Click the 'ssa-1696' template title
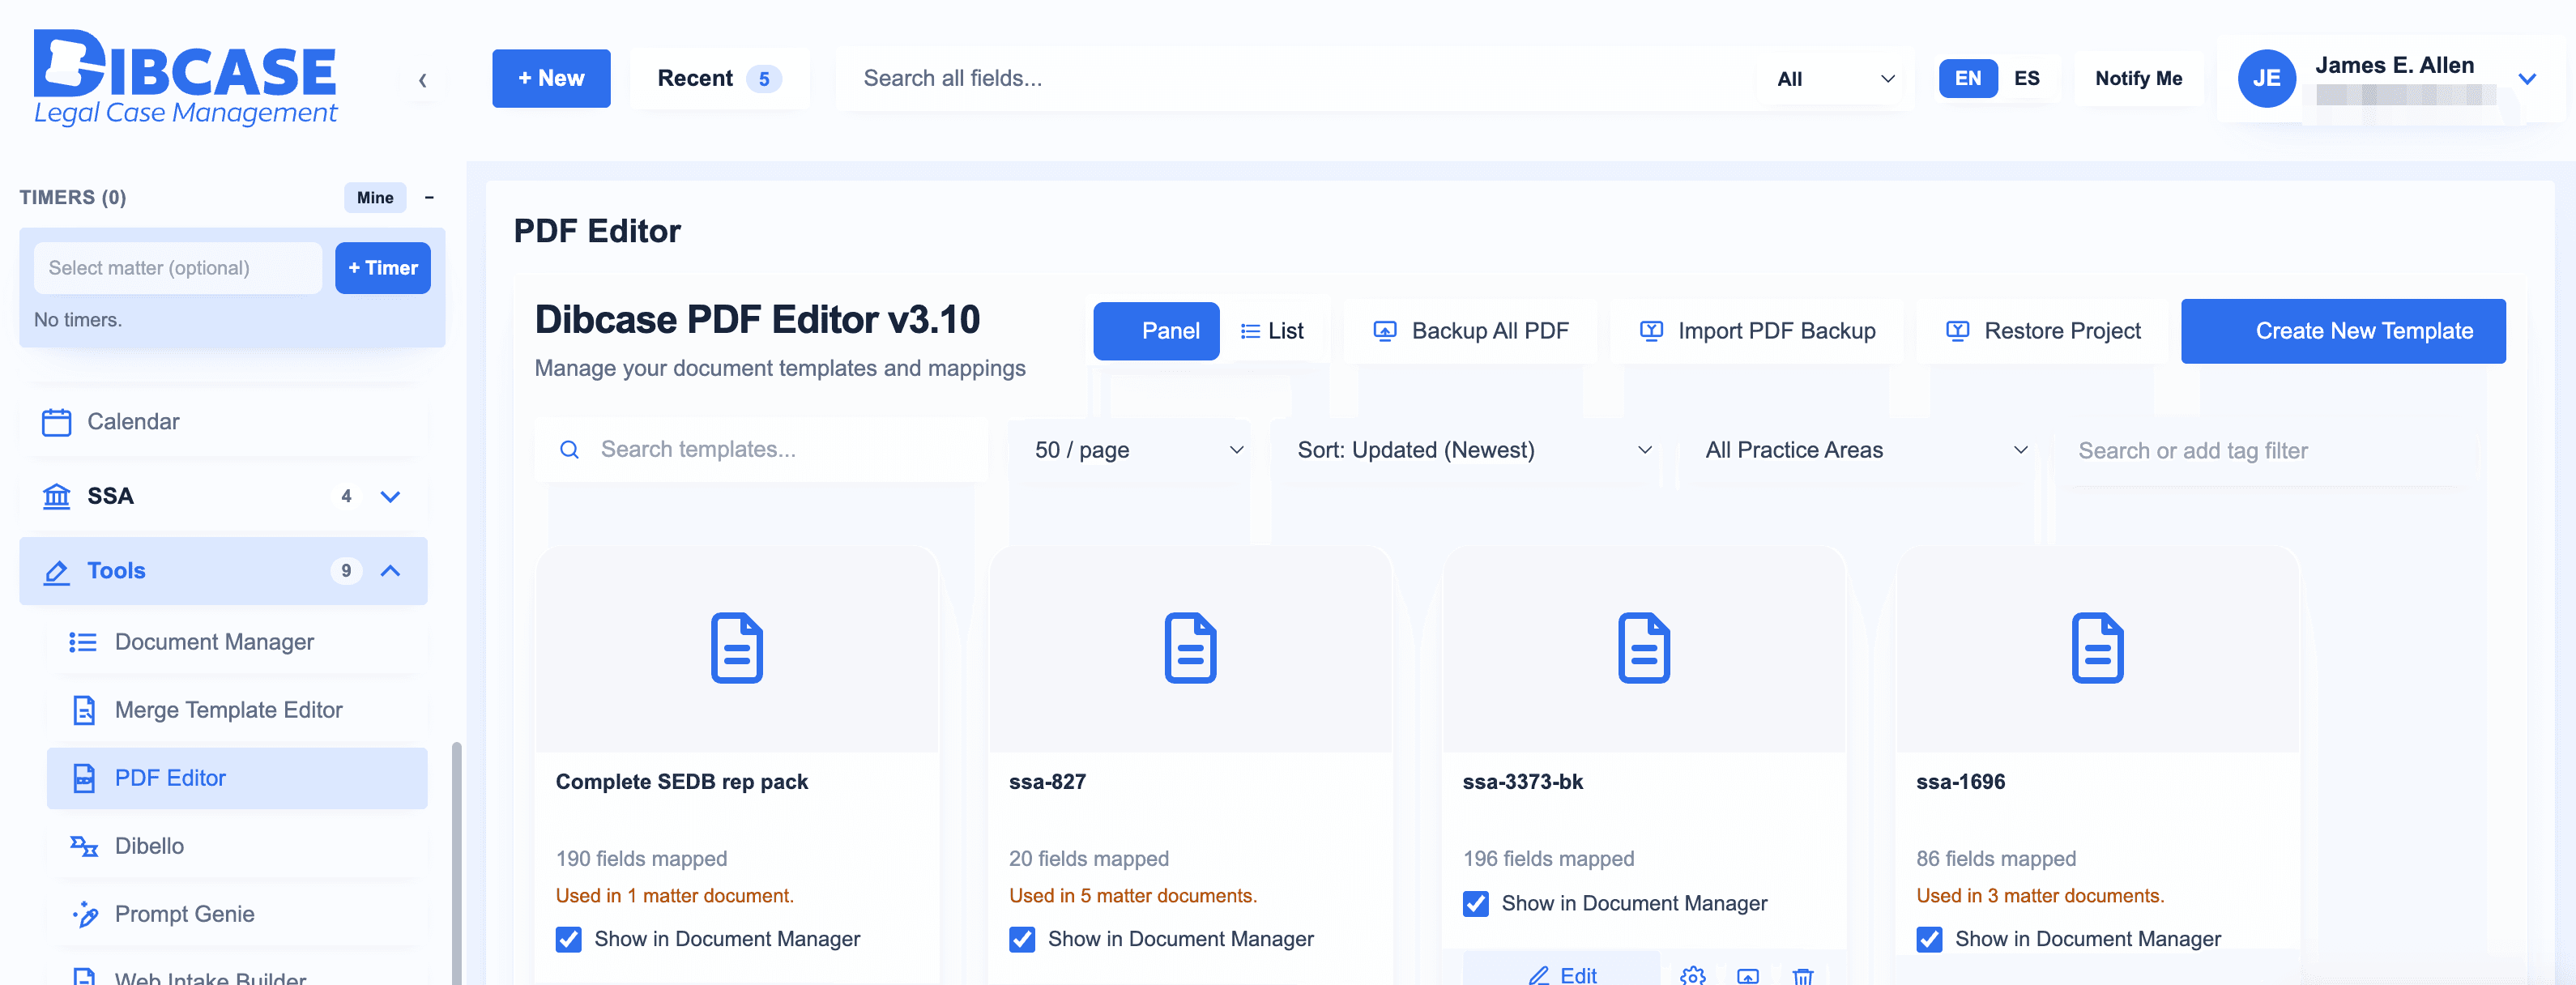2576x985 pixels. [1960, 782]
